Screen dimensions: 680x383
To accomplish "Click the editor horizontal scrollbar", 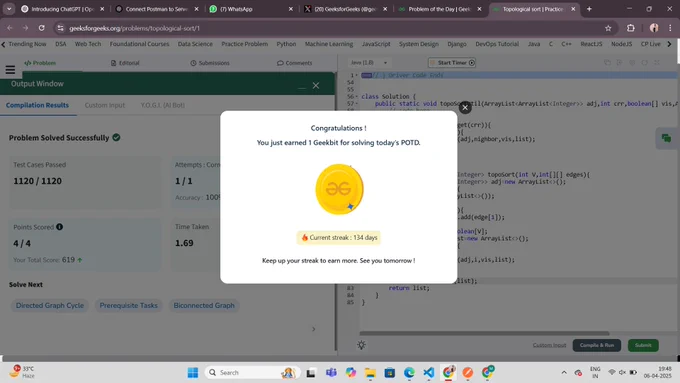I will pyautogui.click(x=484, y=333).
